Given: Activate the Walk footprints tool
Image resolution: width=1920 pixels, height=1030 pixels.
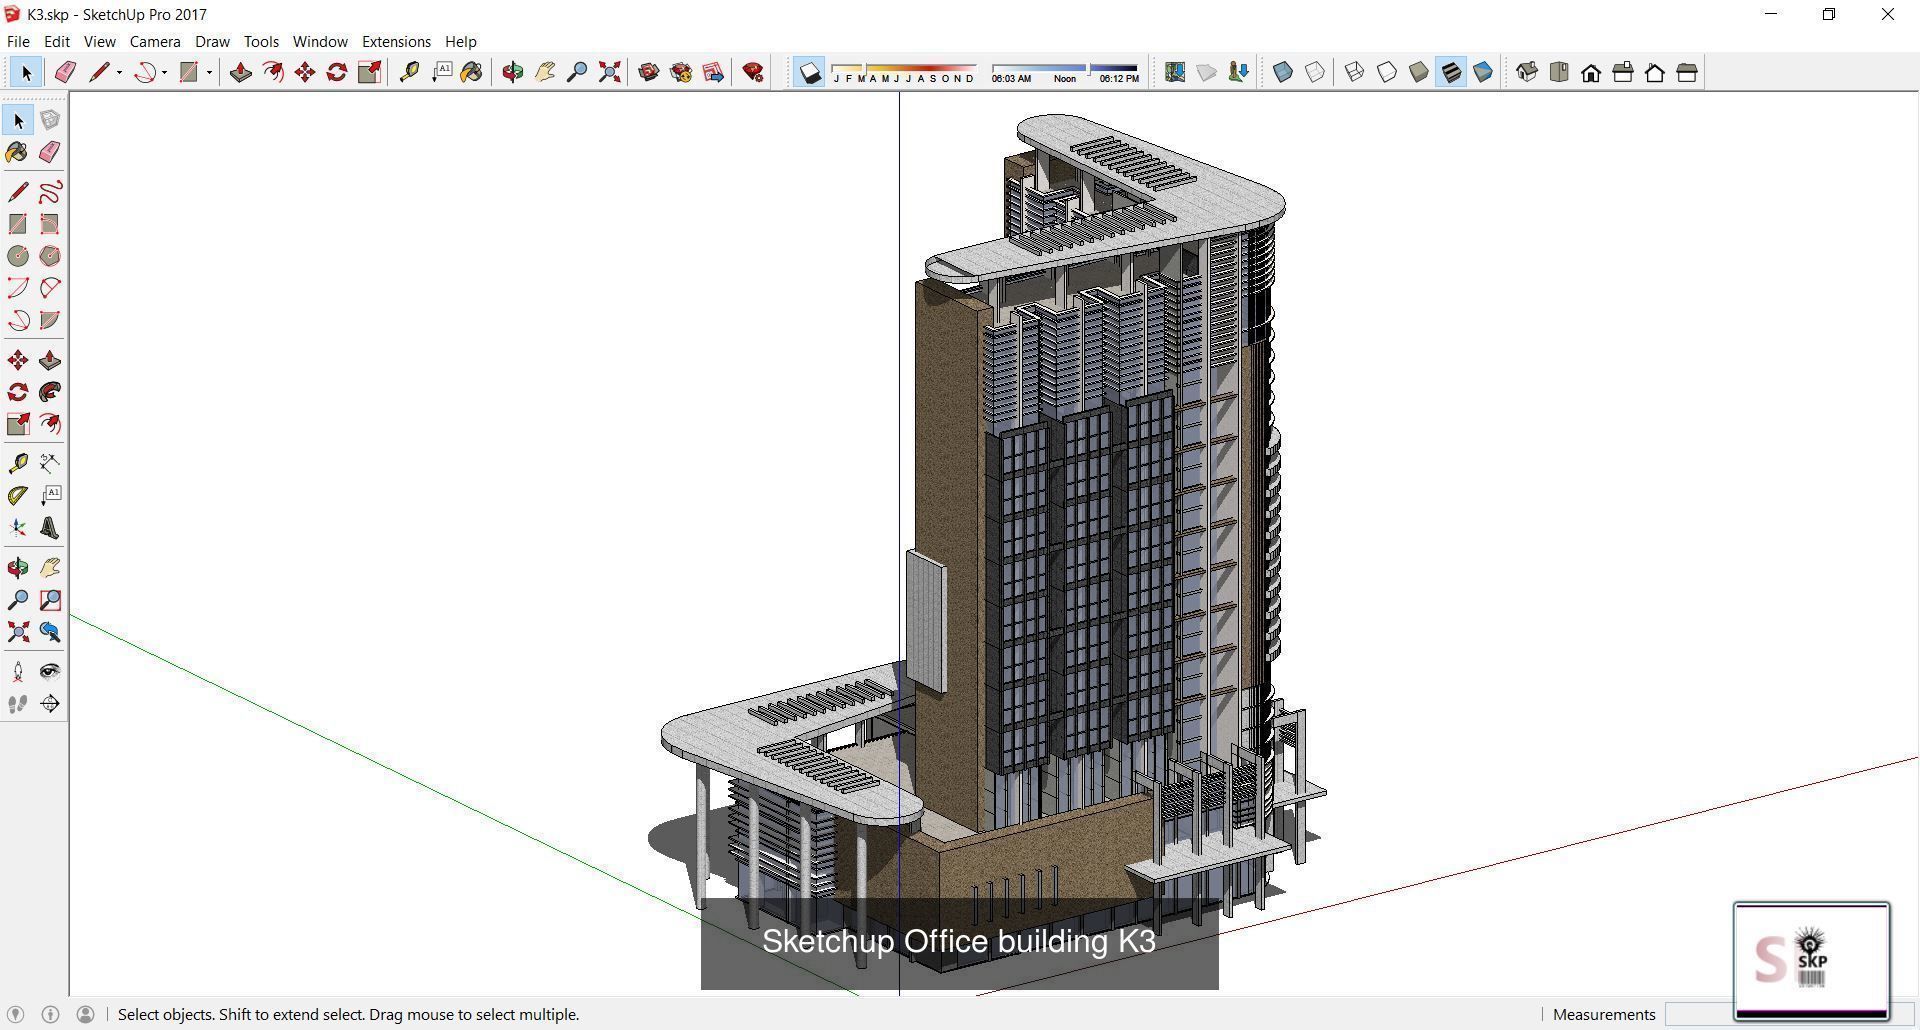Looking at the screenshot, I should click(18, 704).
